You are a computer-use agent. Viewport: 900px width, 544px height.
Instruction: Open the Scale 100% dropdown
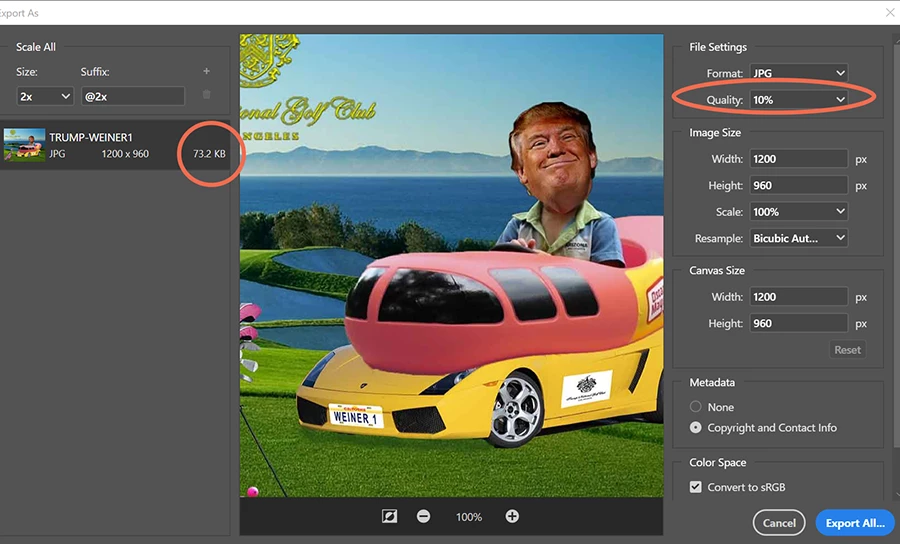[x=798, y=212]
